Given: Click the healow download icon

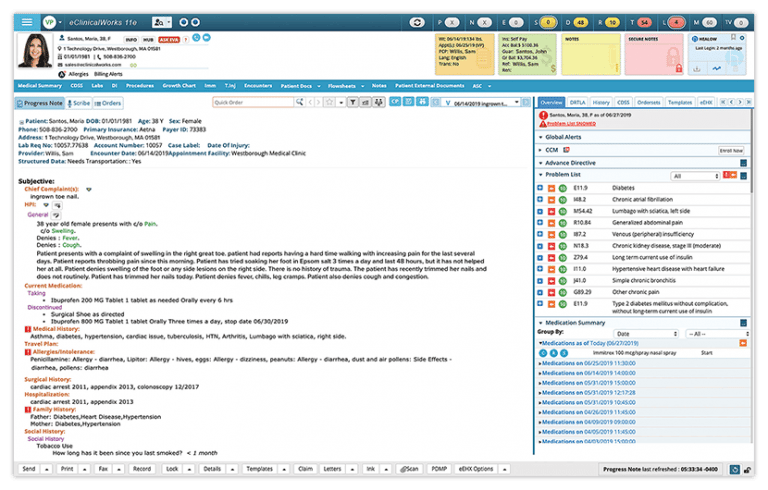Looking at the screenshot, I should [696, 69].
